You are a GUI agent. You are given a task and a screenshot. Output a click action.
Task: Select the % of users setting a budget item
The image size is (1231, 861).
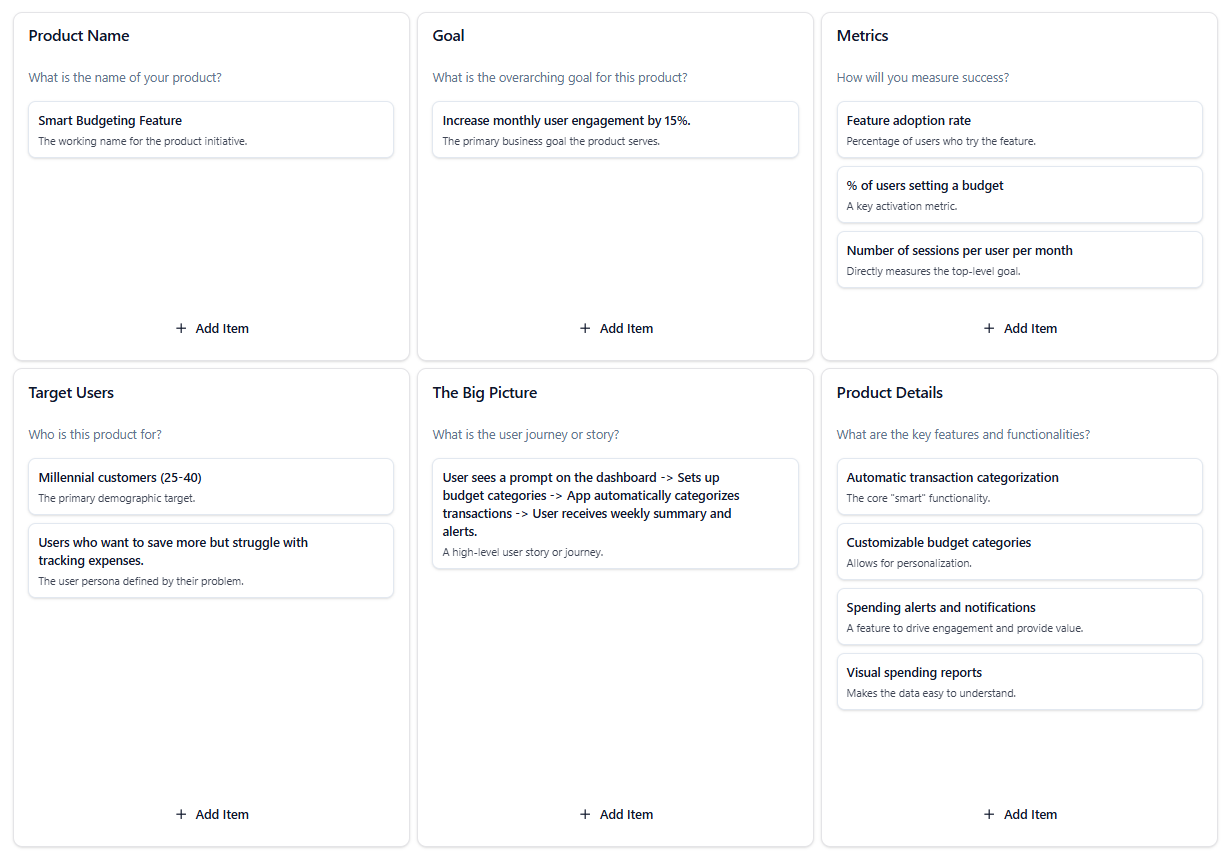point(1019,194)
